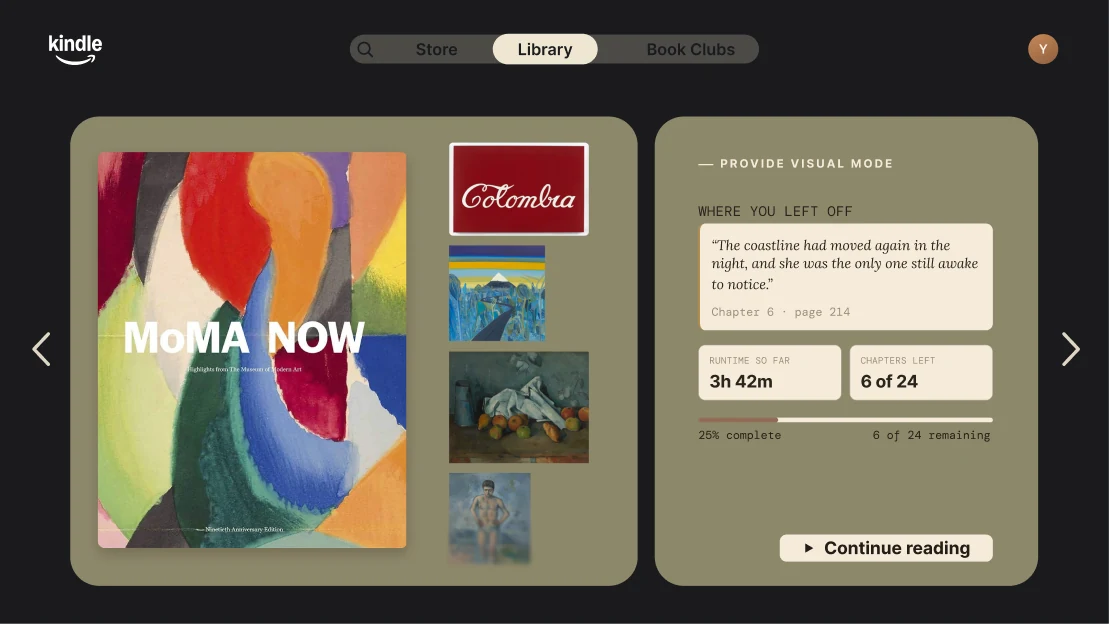The width and height of the screenshot is (1109, 624).
Task: Open the Y profile avatar
Action: coord(1043,50)
